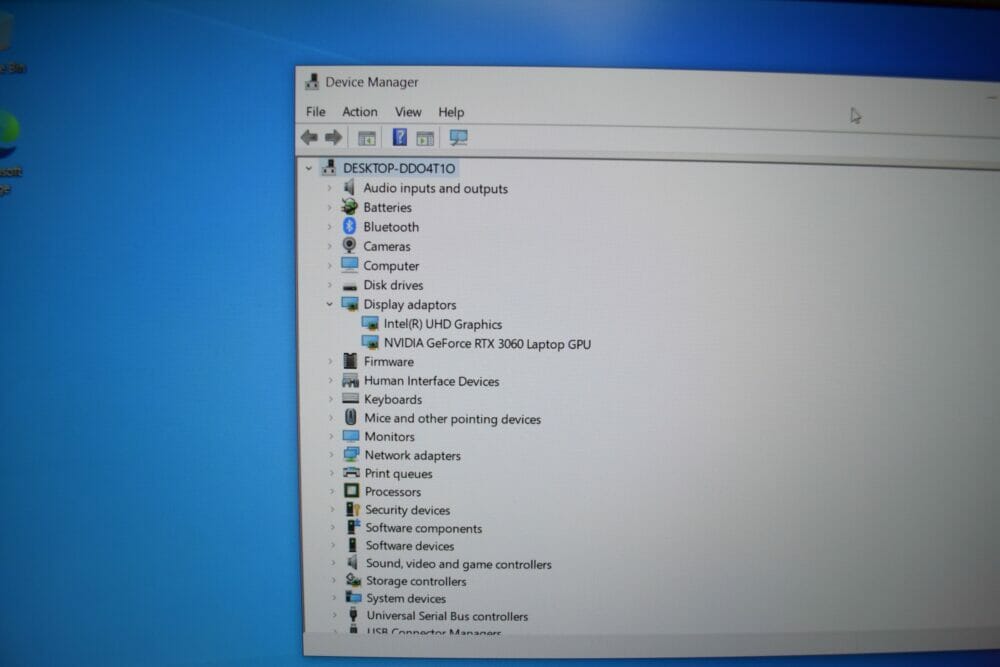The width and height of the screenshot is (1000, 667).
Task: Click the Security devices key icon
Action: click(x=352, y=509)
